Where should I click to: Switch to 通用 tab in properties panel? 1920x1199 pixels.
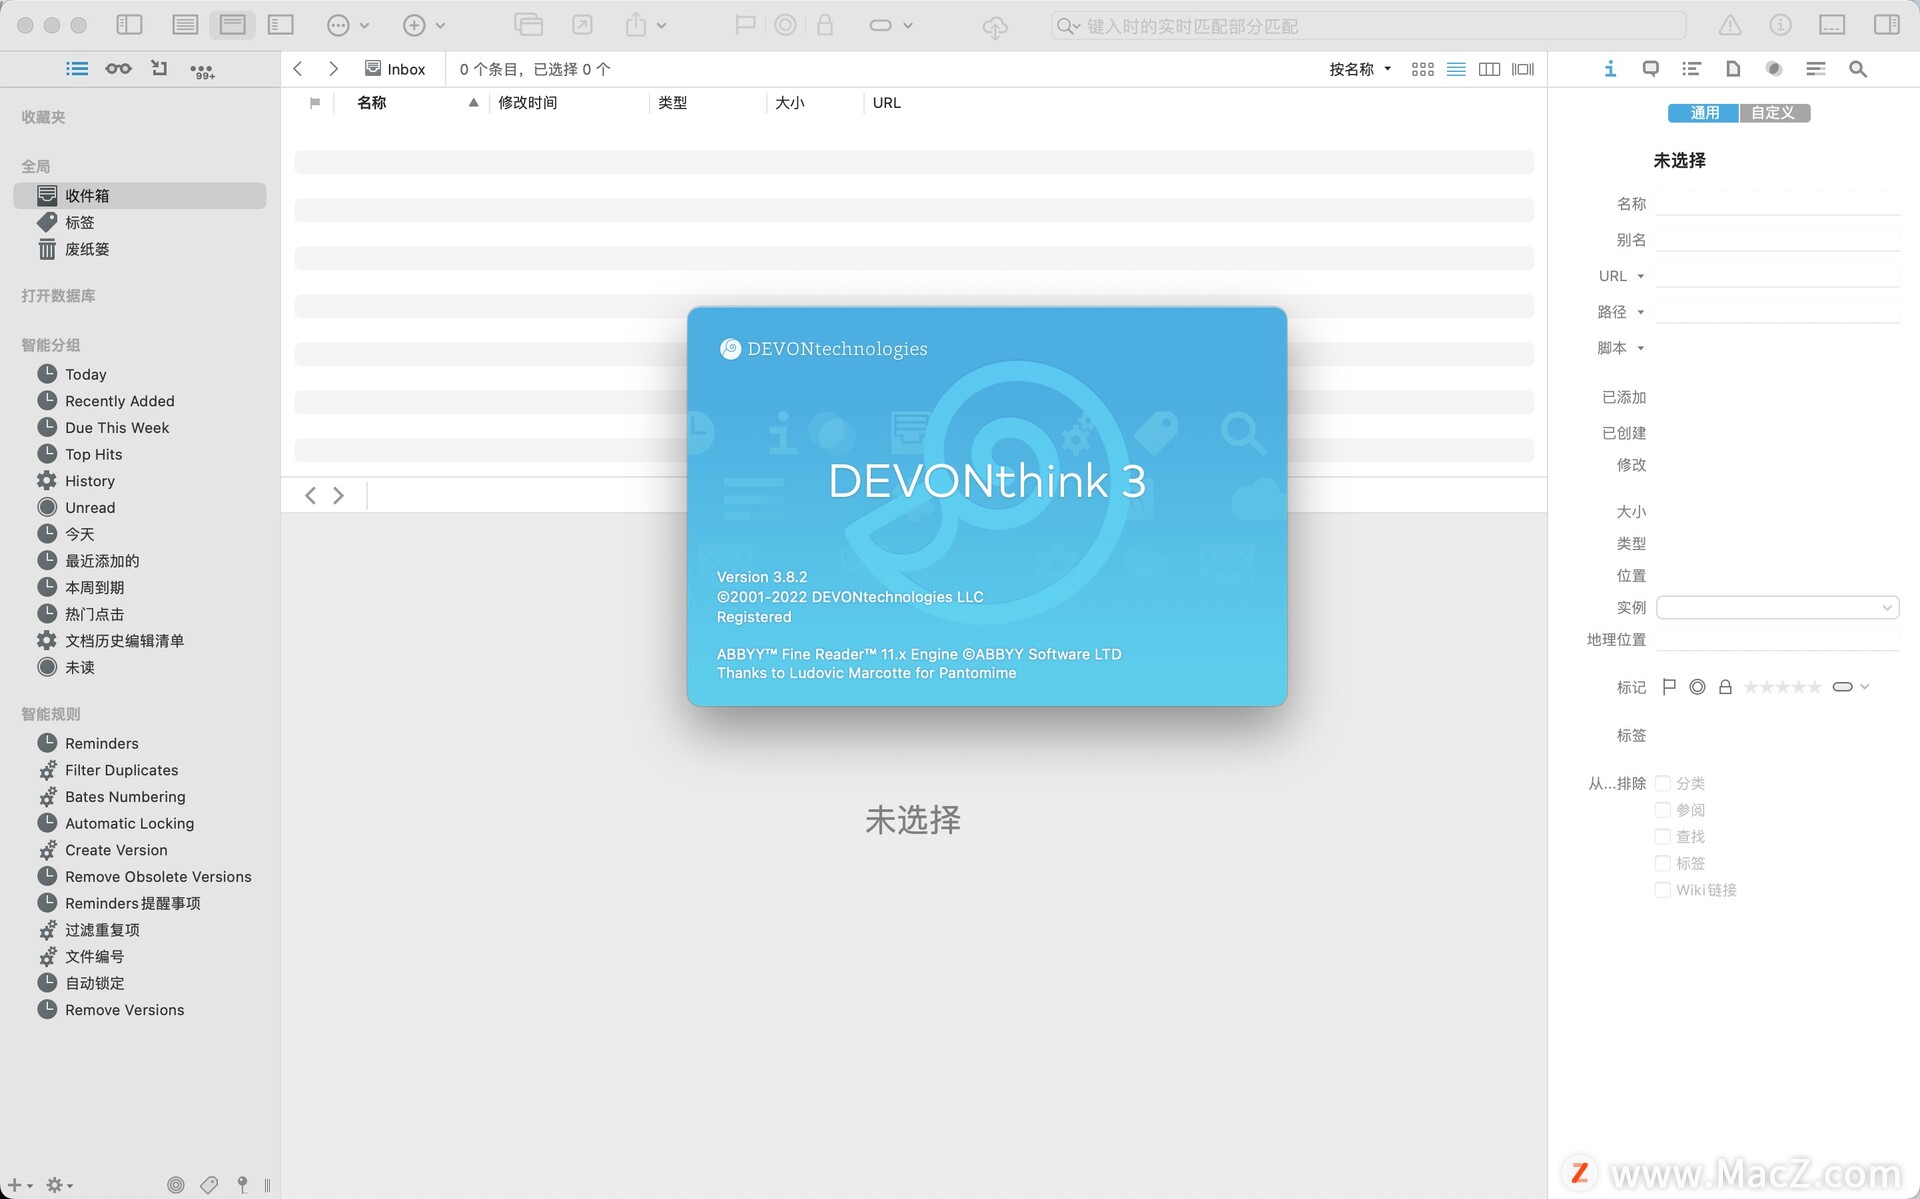coord(1702,112)
